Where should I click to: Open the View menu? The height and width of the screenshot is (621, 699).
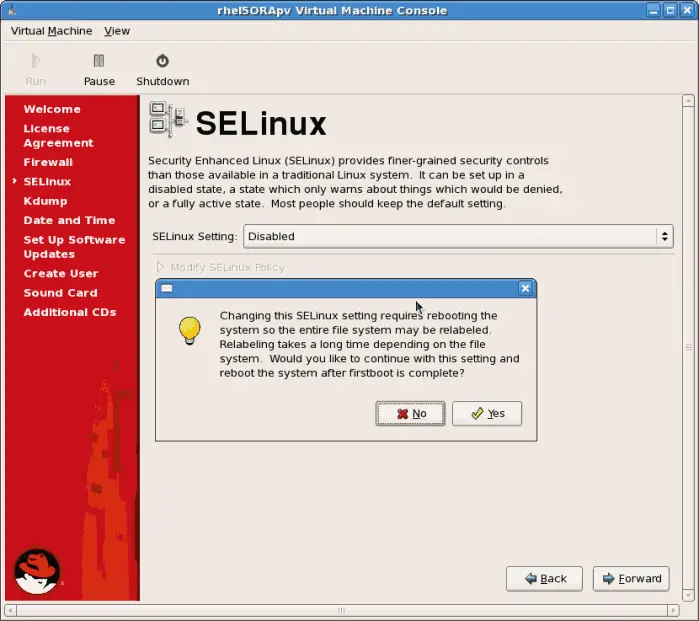(x=117, y=31)
